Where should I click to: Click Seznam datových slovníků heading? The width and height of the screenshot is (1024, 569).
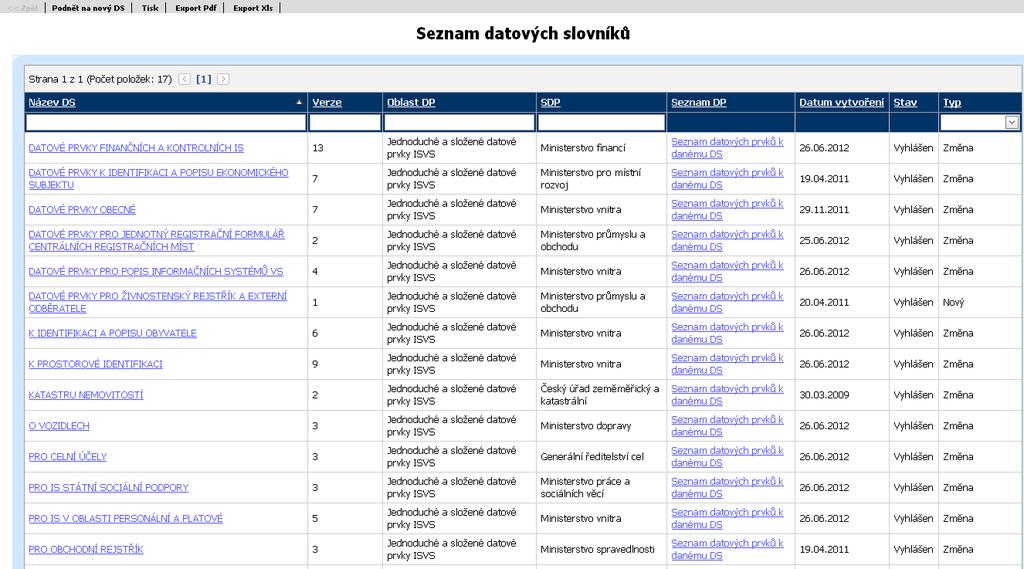coord(522,33)
